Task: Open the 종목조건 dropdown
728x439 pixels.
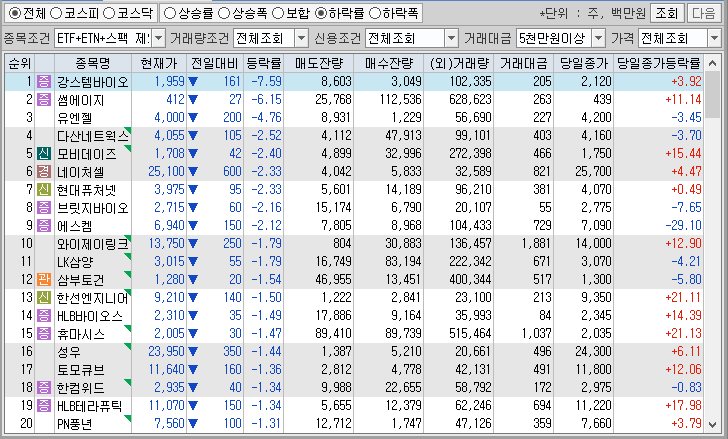Action: pos(158,38)
